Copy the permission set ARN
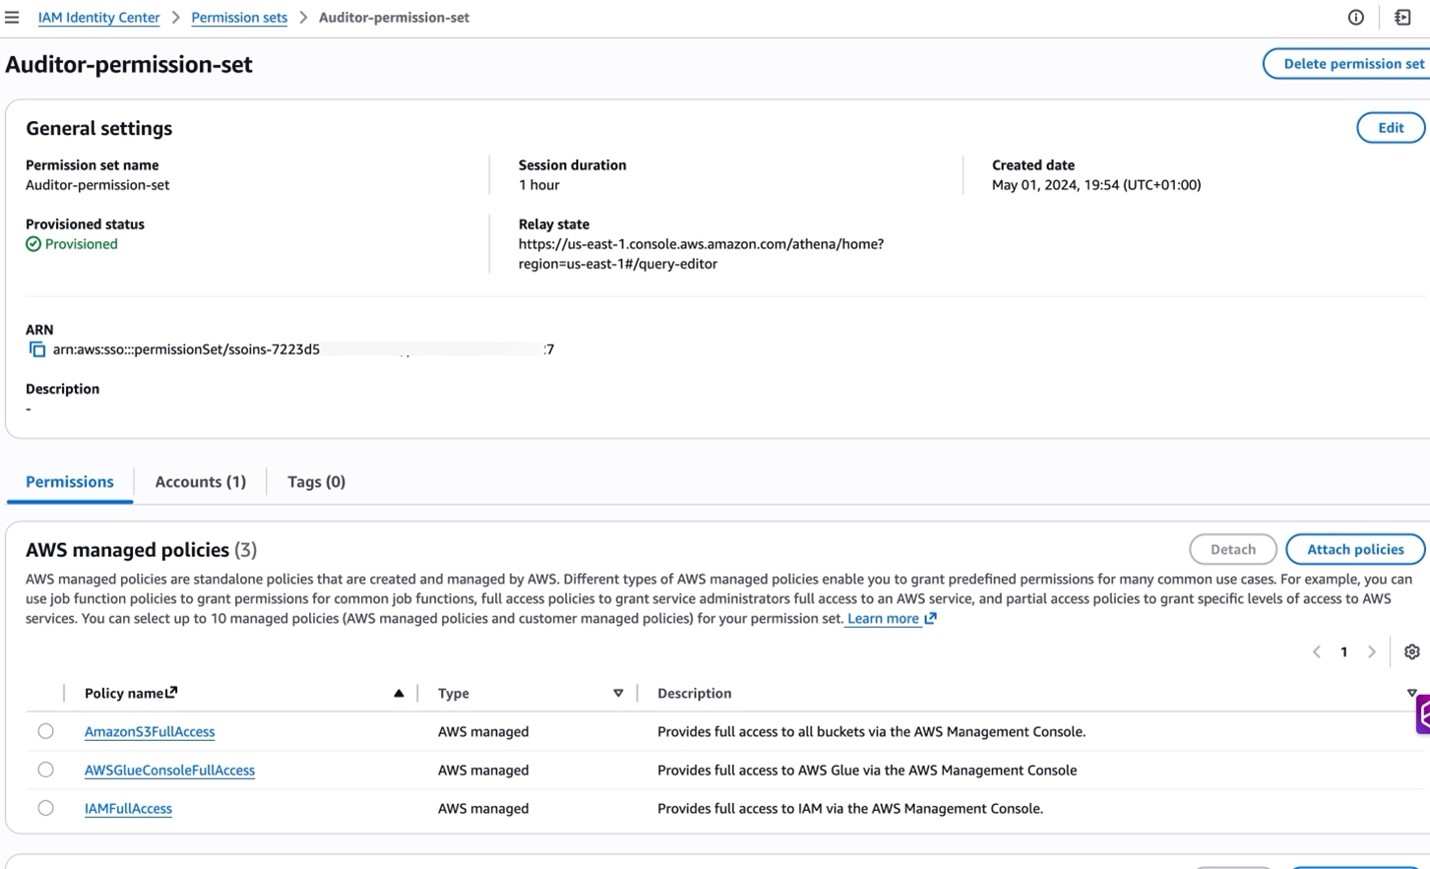 click(x=37, y=349)
